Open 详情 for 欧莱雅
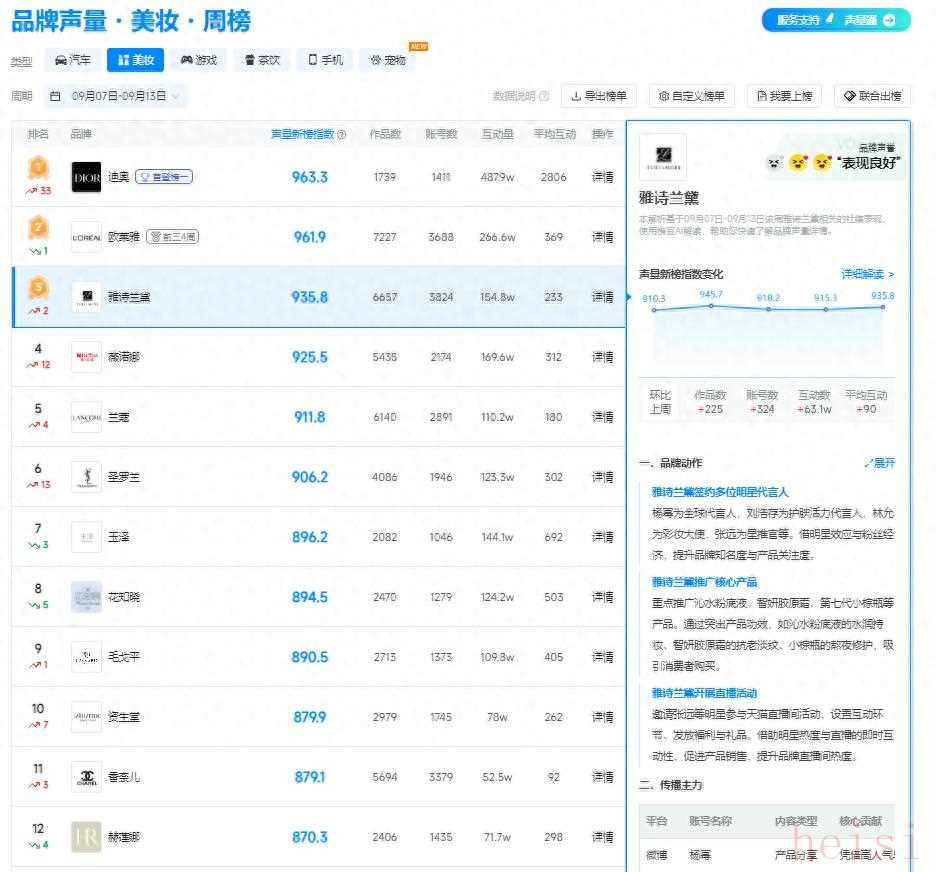Screen dimensions: 936x872 pyautogui.click(x=602, y=237)
